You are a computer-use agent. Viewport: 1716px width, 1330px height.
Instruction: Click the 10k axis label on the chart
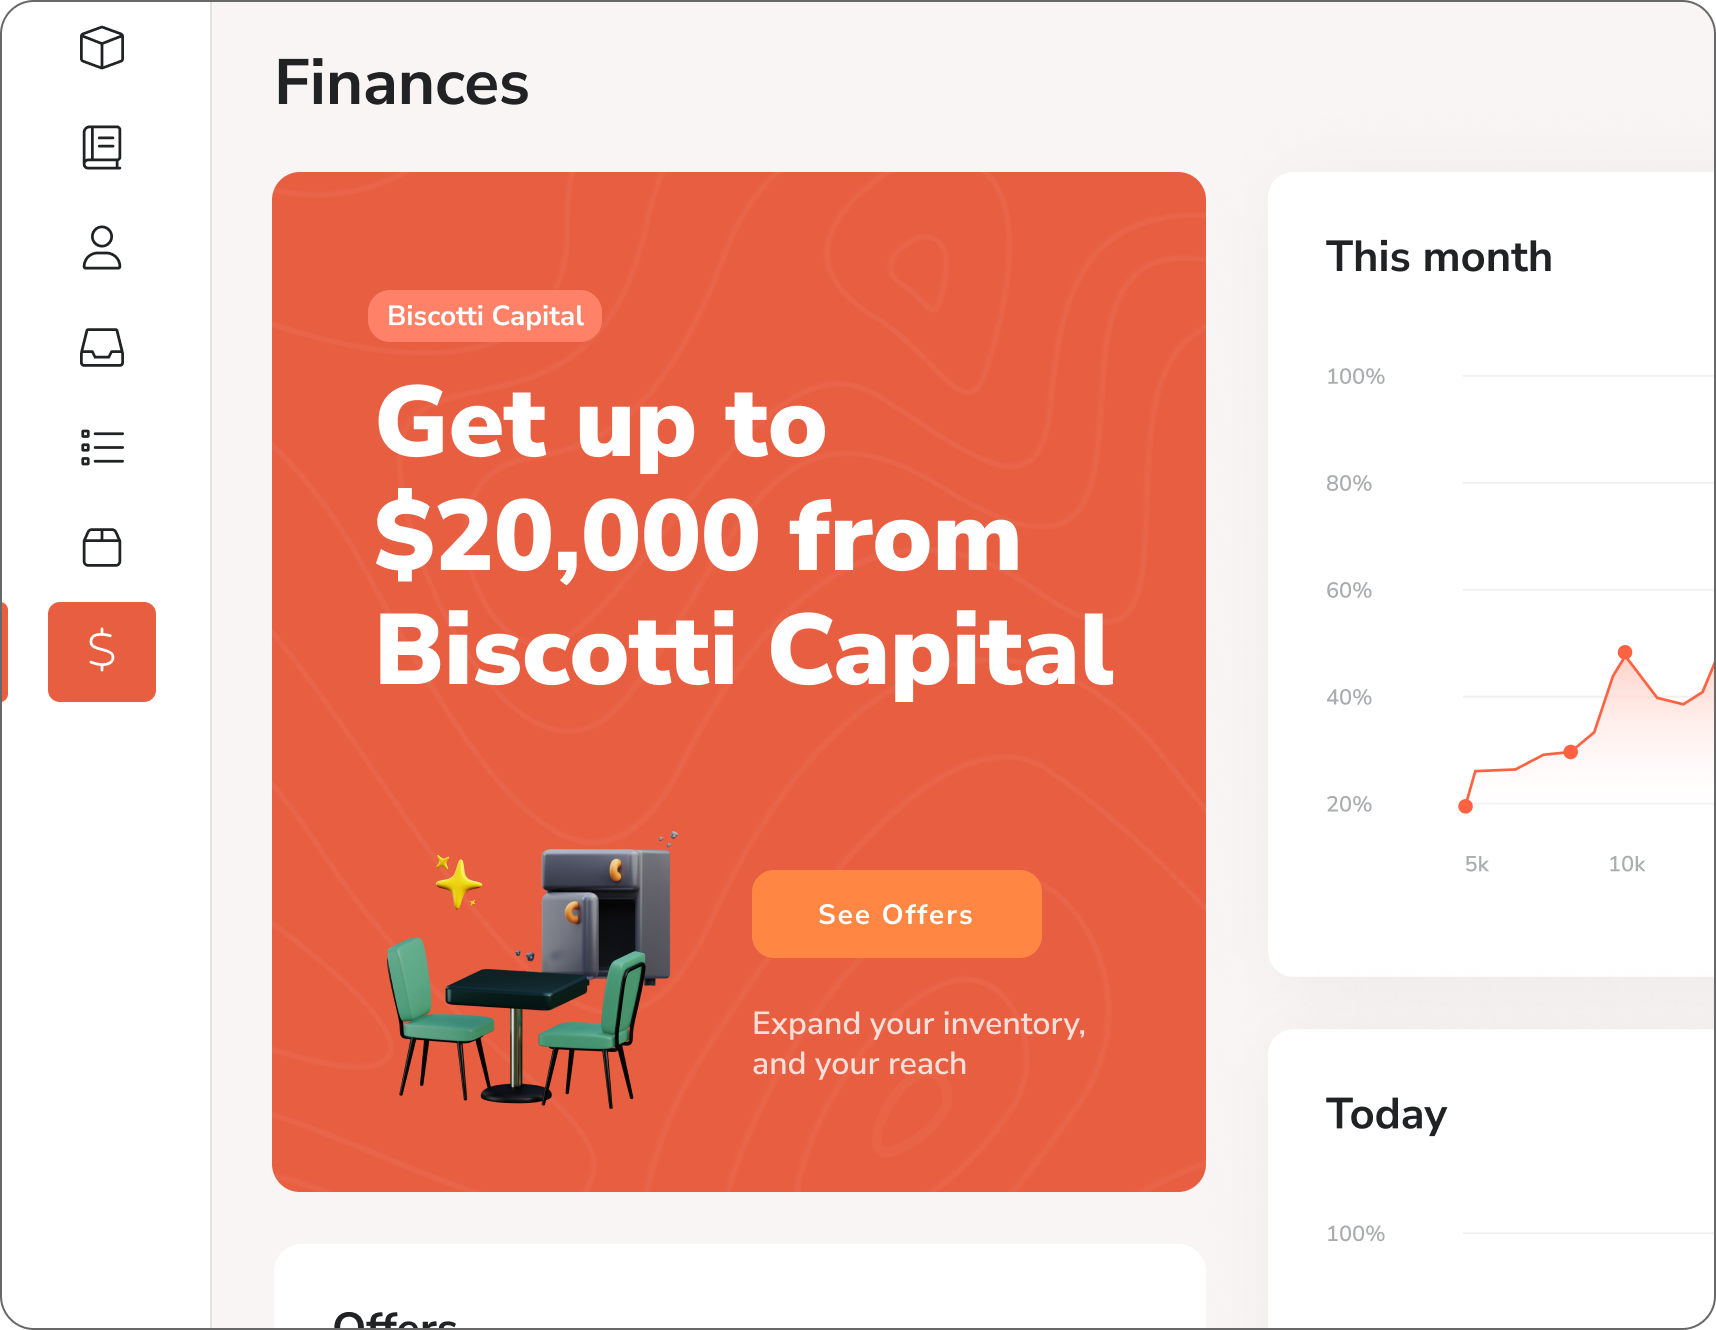tap(1626, 863)
